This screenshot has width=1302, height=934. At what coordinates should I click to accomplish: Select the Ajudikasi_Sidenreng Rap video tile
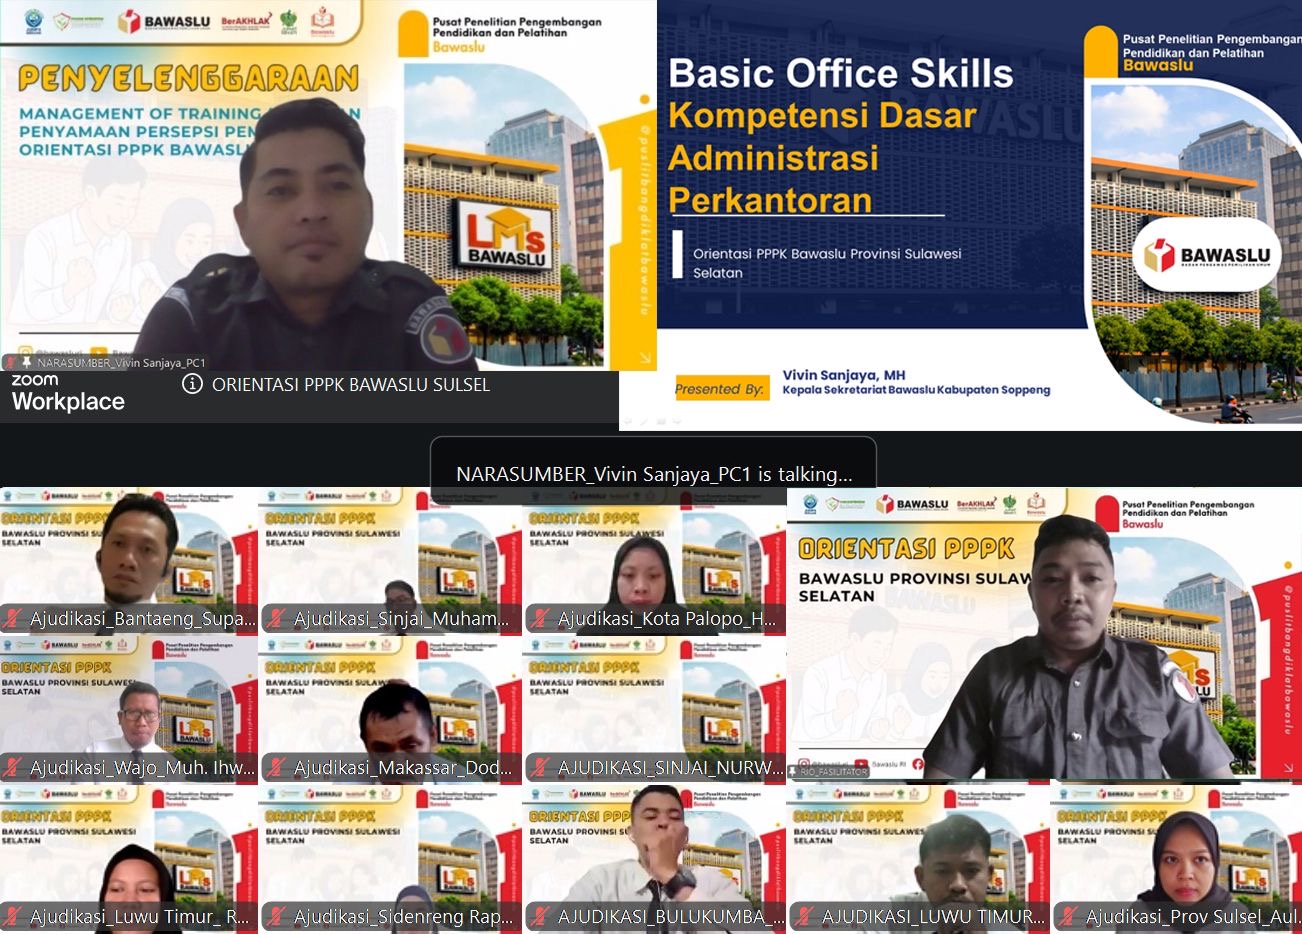(x=391, y=858)
